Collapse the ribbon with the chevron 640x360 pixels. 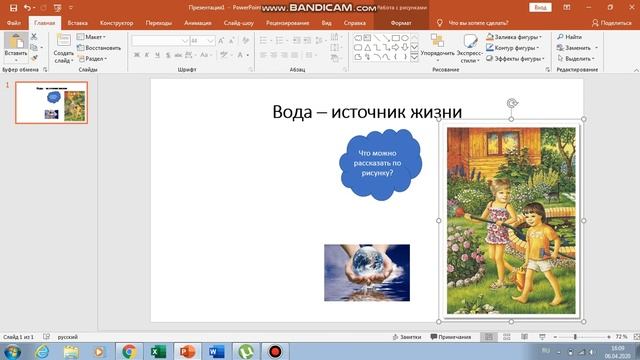point(636,70)
